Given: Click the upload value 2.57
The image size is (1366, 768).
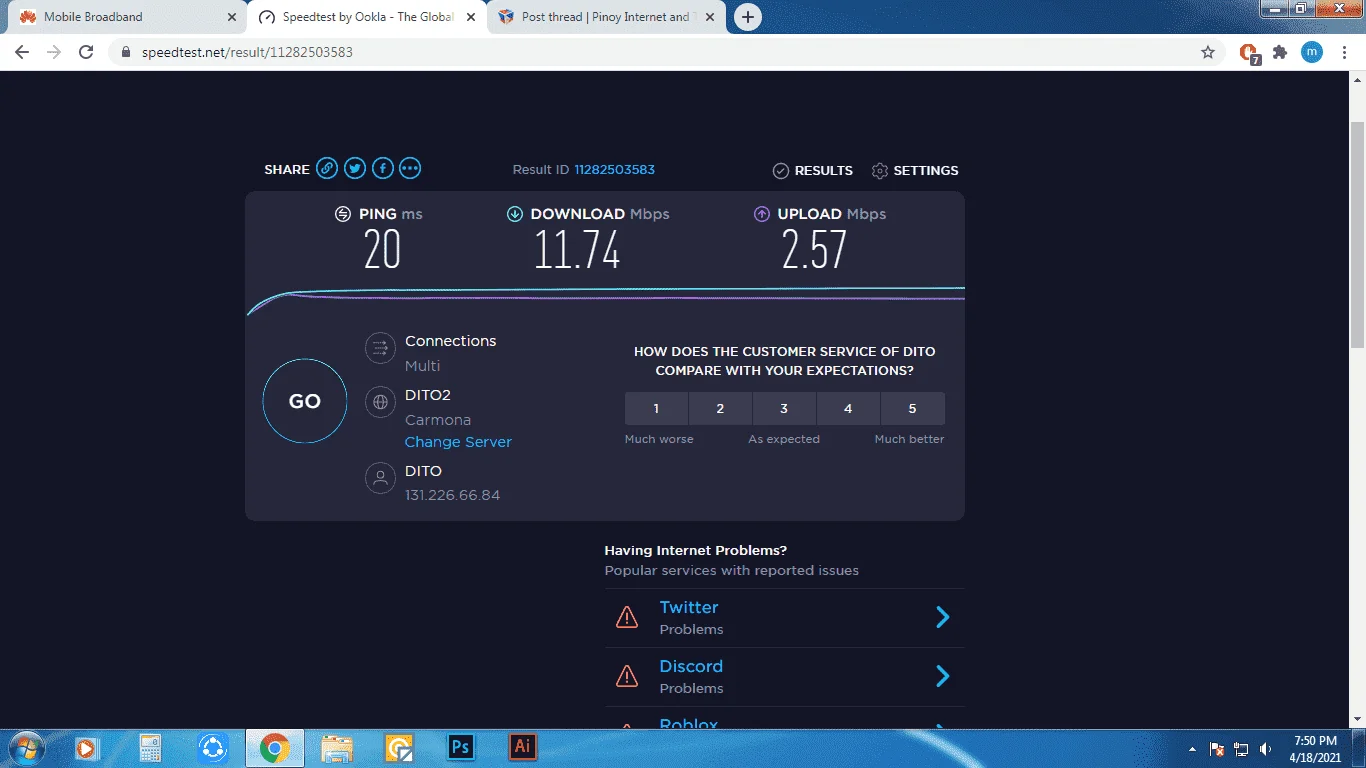Looking at the screenshot, I should click(x=814, y=250).
